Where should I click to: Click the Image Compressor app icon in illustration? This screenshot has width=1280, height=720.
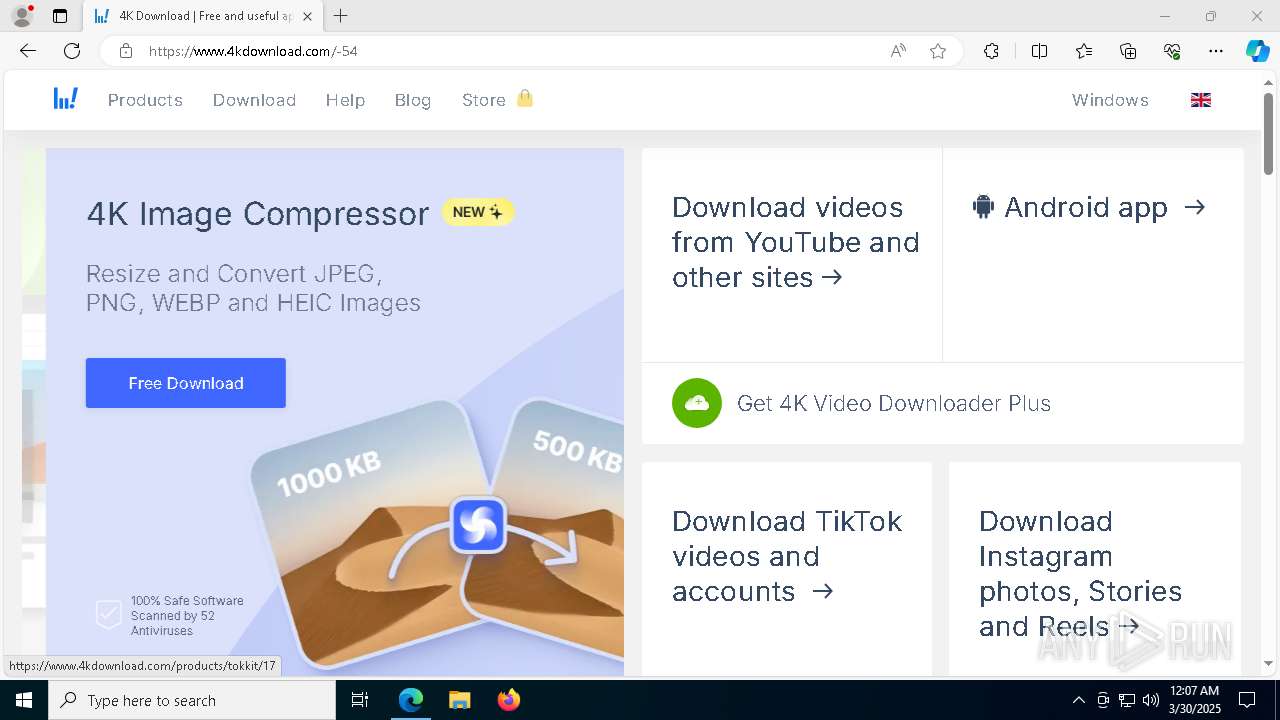click(478, 525)
